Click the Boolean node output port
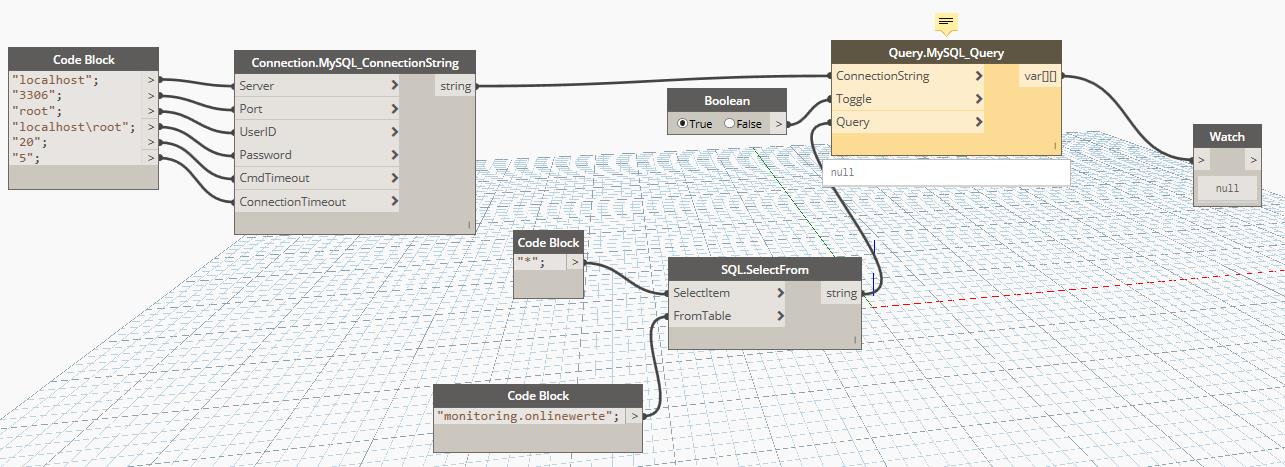Viewport: 1285px width, 467px height. pyautogui.click(x=779, y=123)
